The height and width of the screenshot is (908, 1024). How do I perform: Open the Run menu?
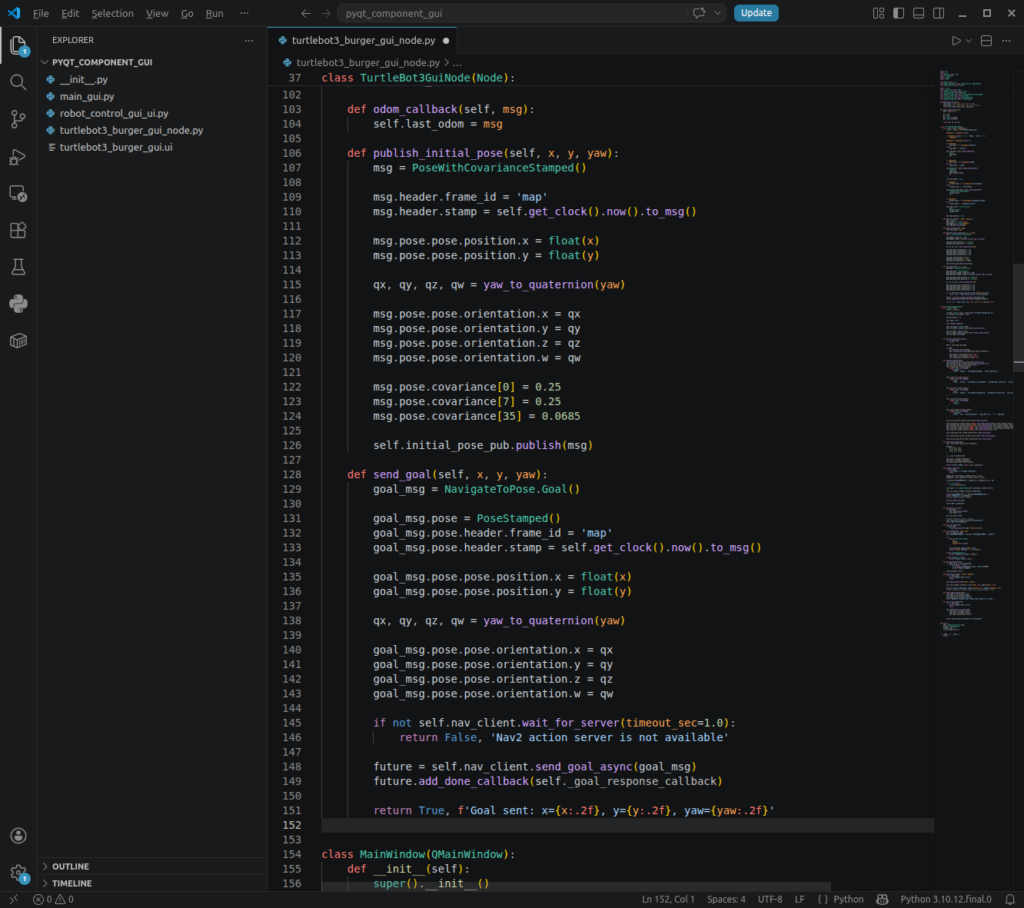pyautogui.click(x=214, y=13)
